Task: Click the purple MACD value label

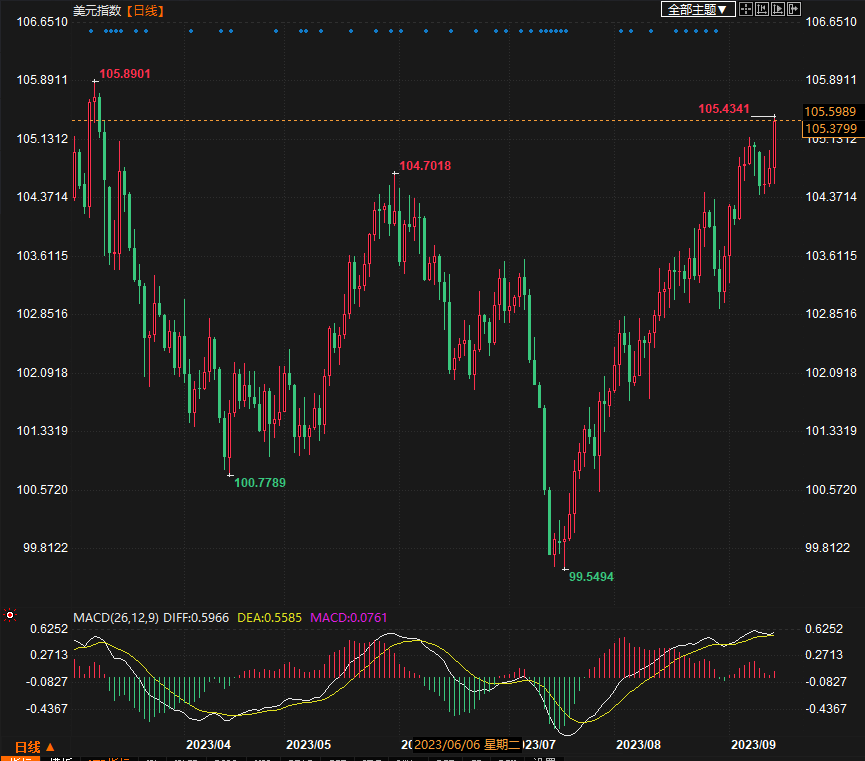Action: [x=348, y=618]
